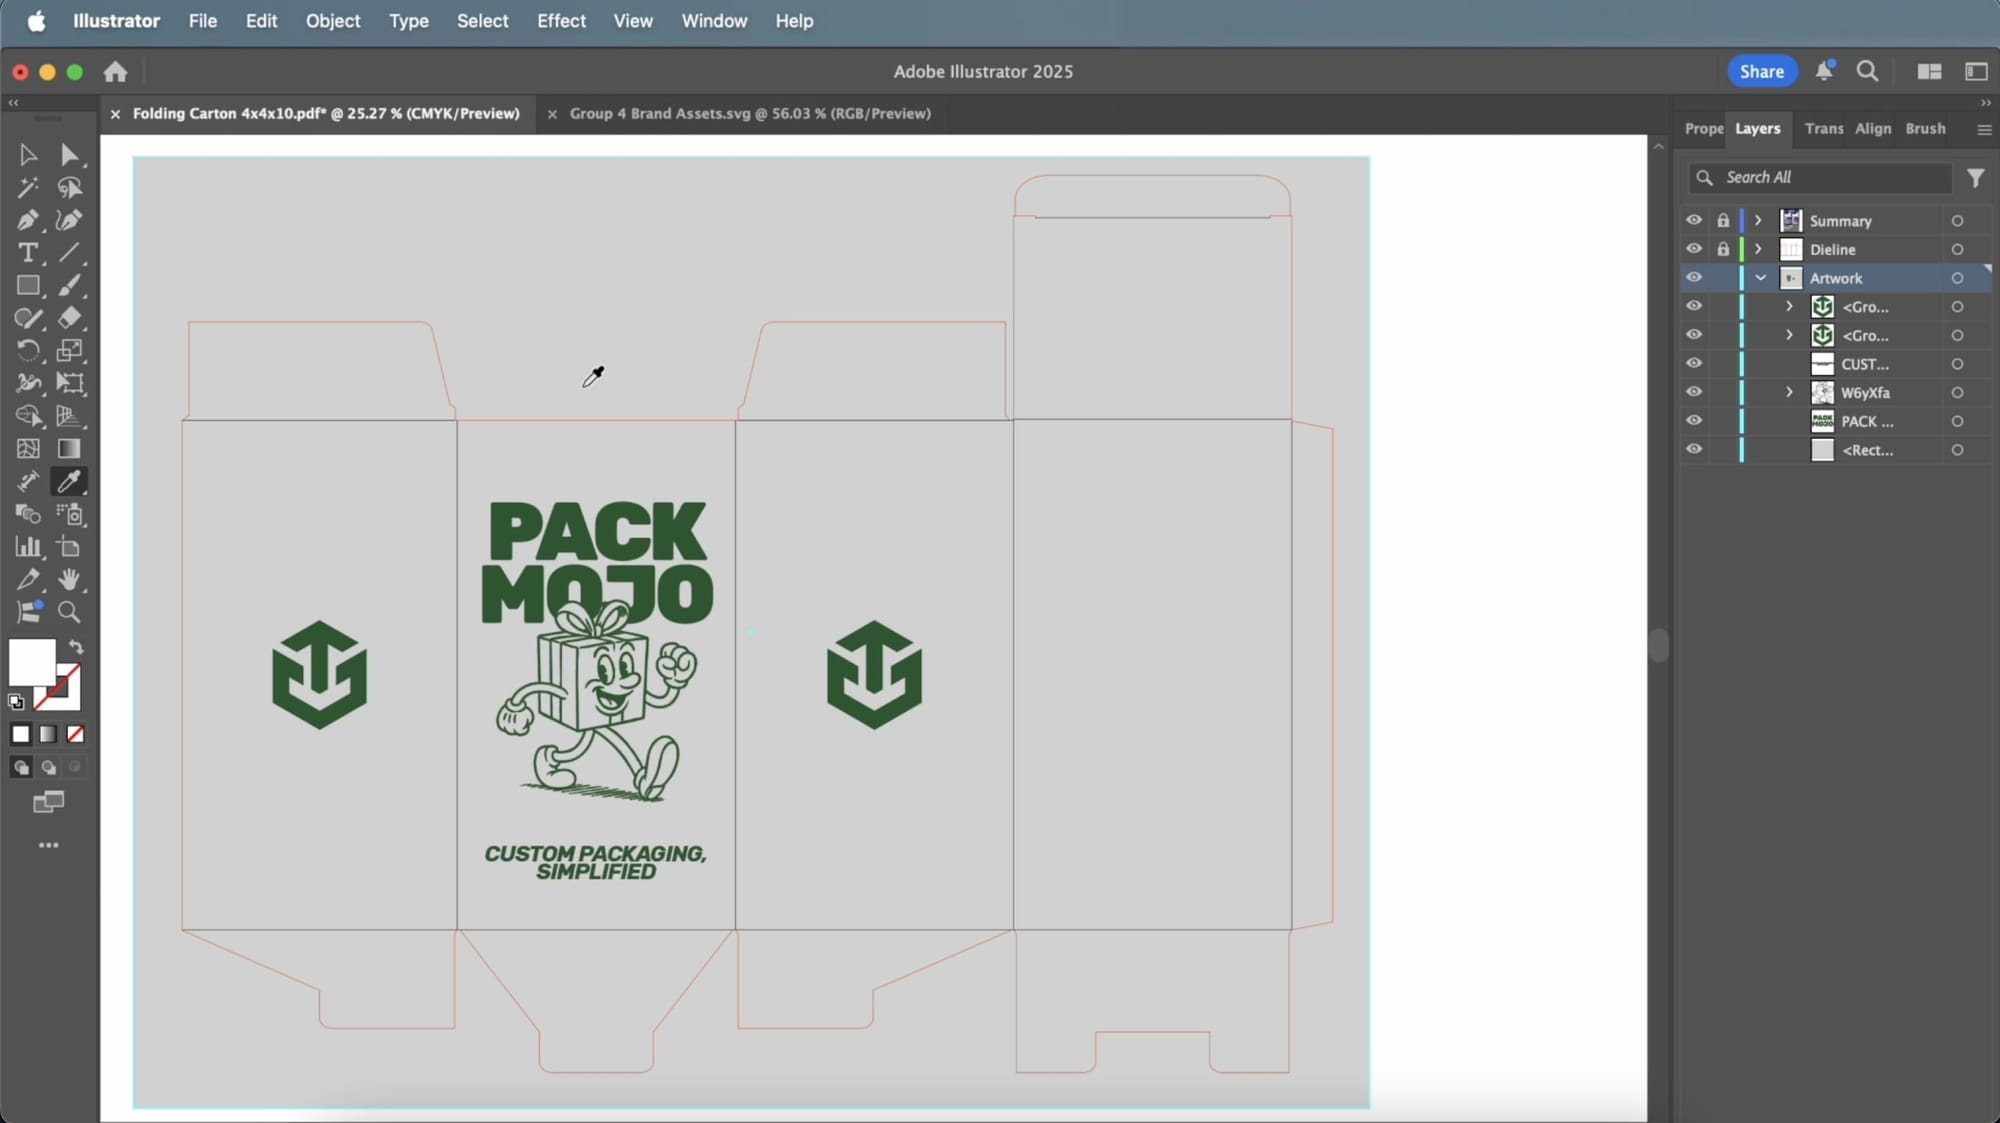This screenshot has height=1123, width=2000.
Task: Select the Mesh tool
Action: tap(28, 449)
